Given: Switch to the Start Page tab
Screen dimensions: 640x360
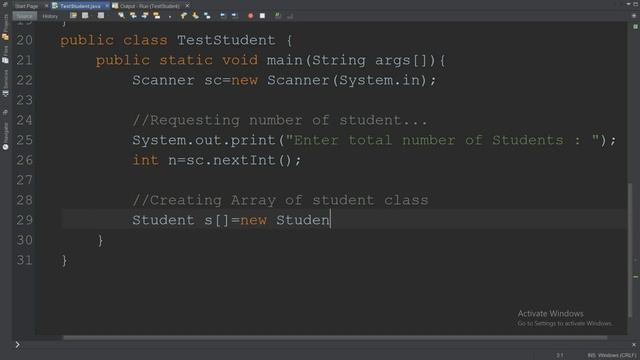Looking at the screenshot, I should pos(27,6).
